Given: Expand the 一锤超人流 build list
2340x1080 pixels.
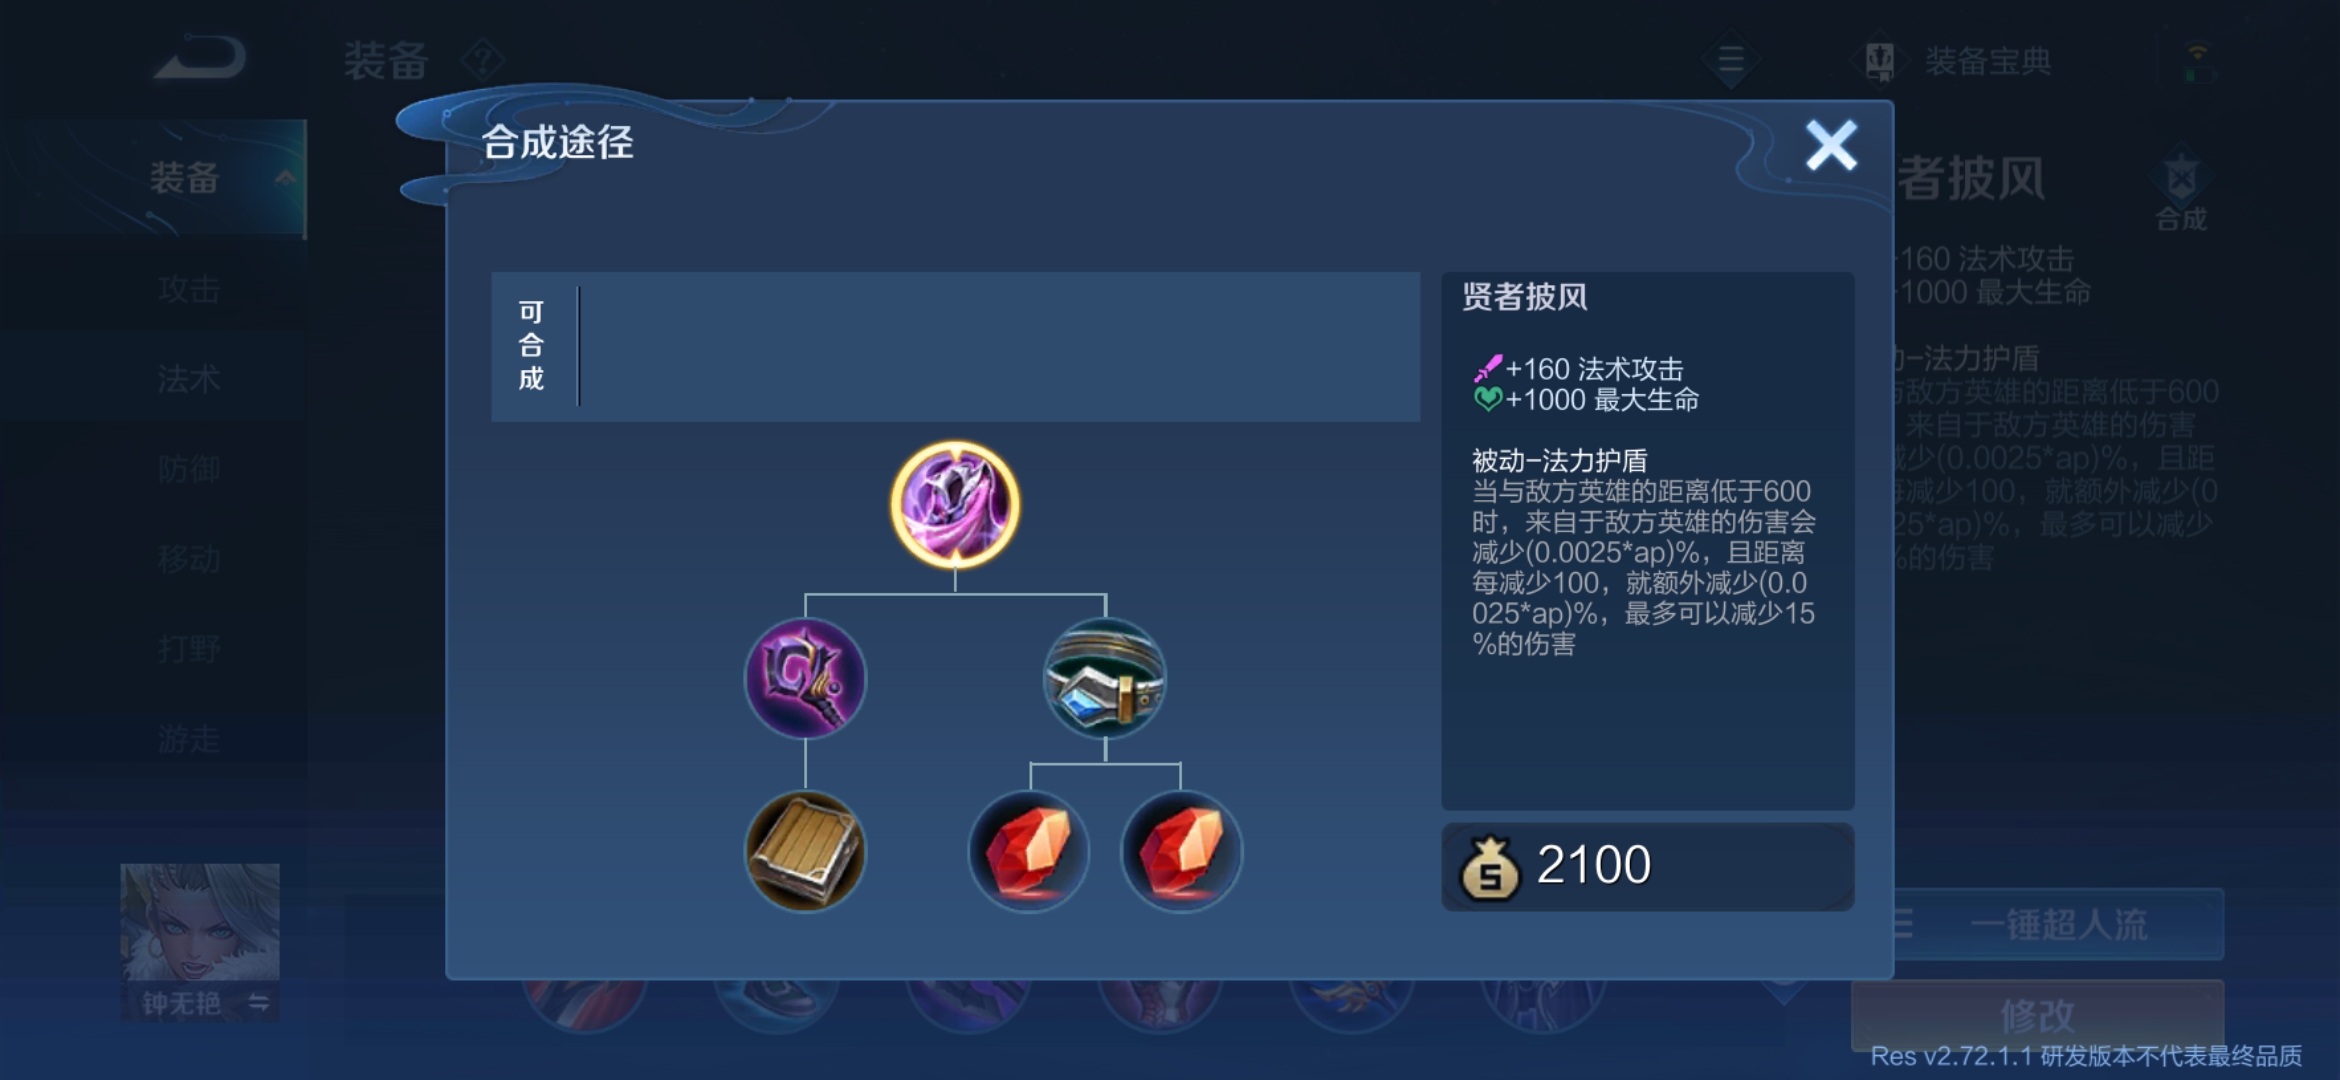Looking at the screenshot, I should click(2056, 924).
